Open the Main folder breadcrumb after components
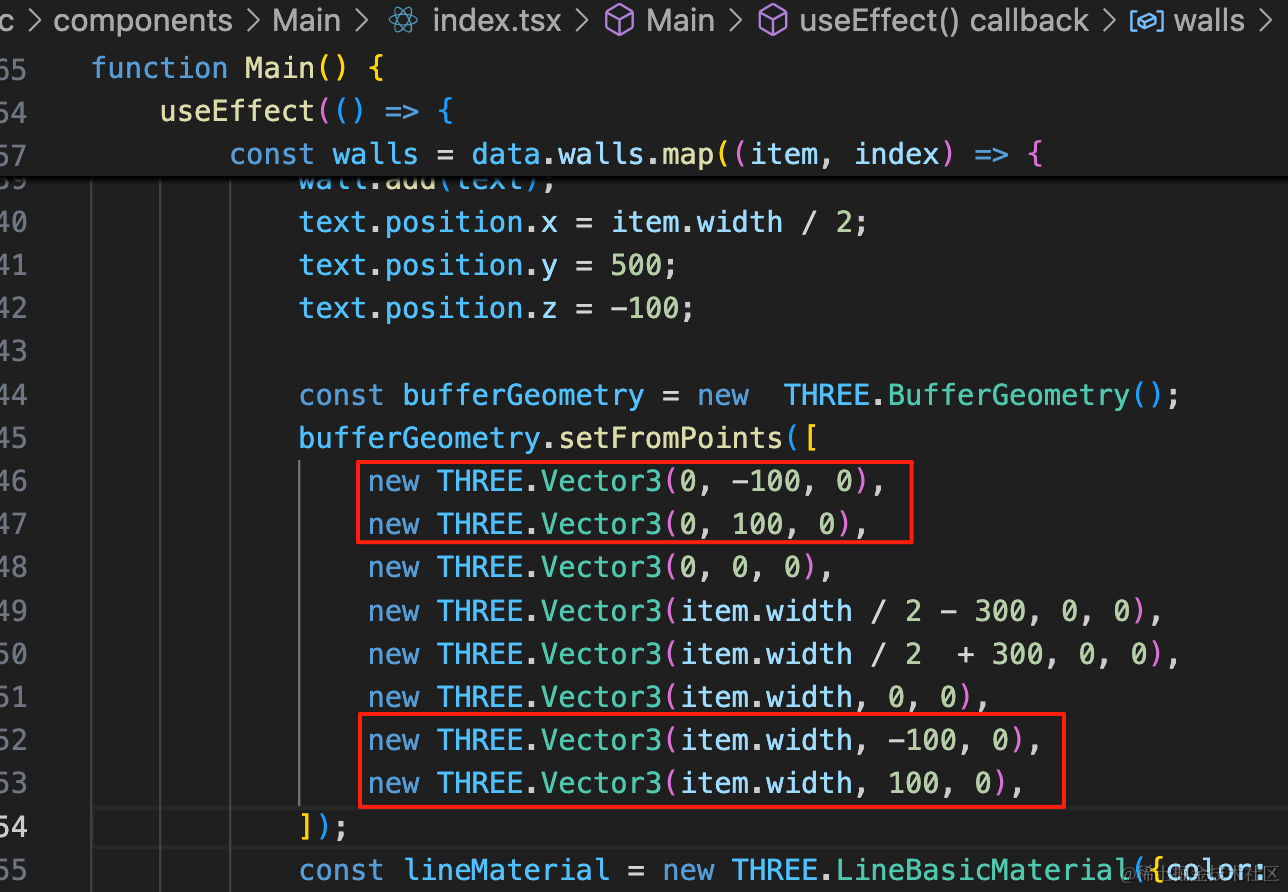Viewport: 1288px width, 892px height. pyautogui.click(x=307, y=20)
